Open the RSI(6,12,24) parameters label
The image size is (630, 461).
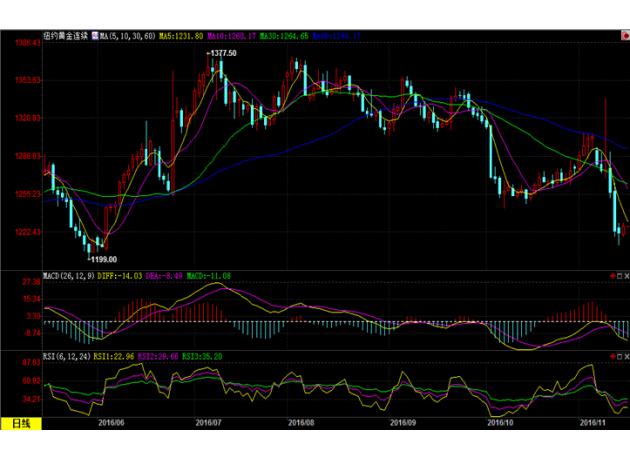tap(67, 355)
